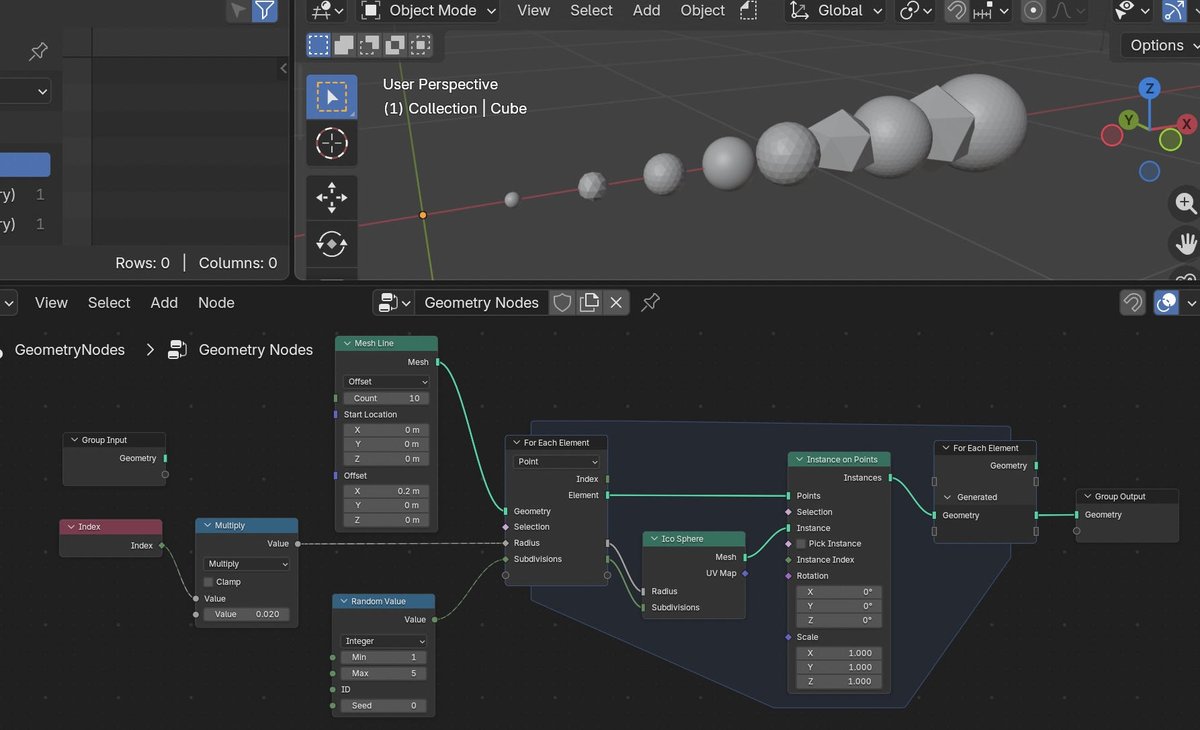The image size is (1200, 730).
Task: Open the 3D viewport editor type menu
Action: (x=327, y=10)
